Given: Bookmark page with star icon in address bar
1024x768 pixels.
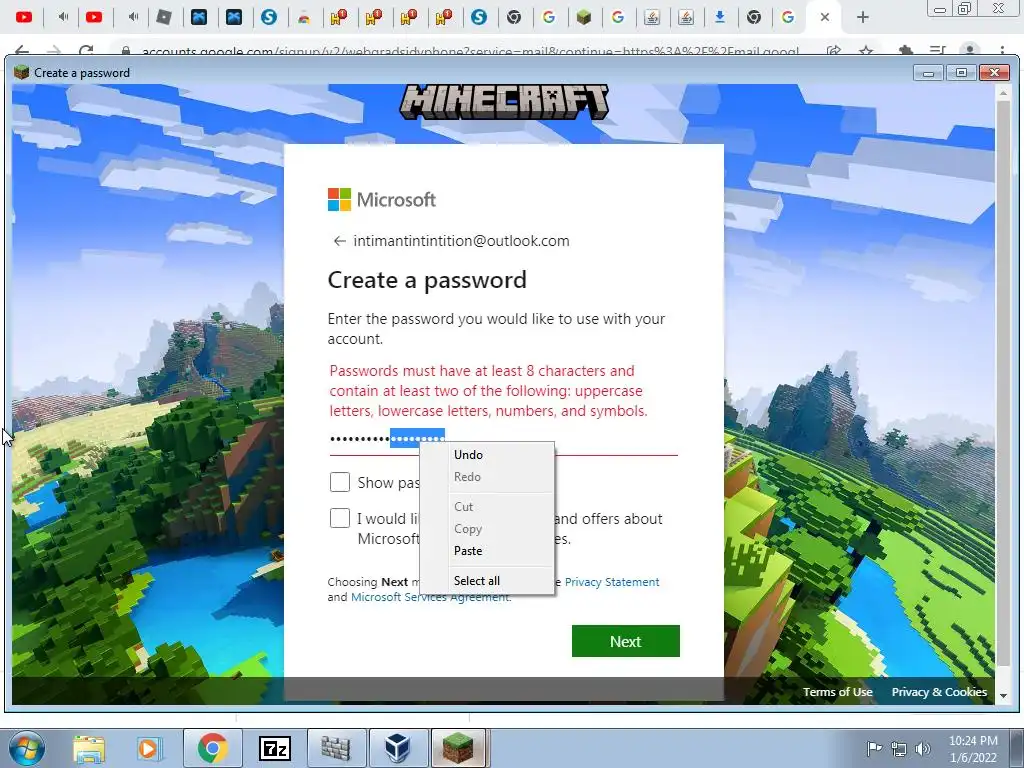Looking at the screenshot, I should [x=866, y=51].
